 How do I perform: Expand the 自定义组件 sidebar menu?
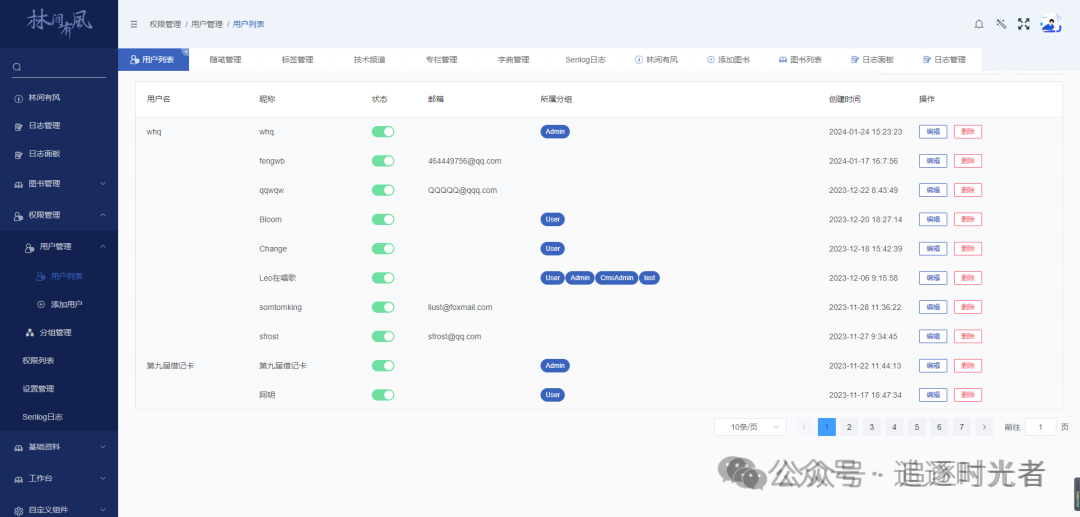pos(59,510)
